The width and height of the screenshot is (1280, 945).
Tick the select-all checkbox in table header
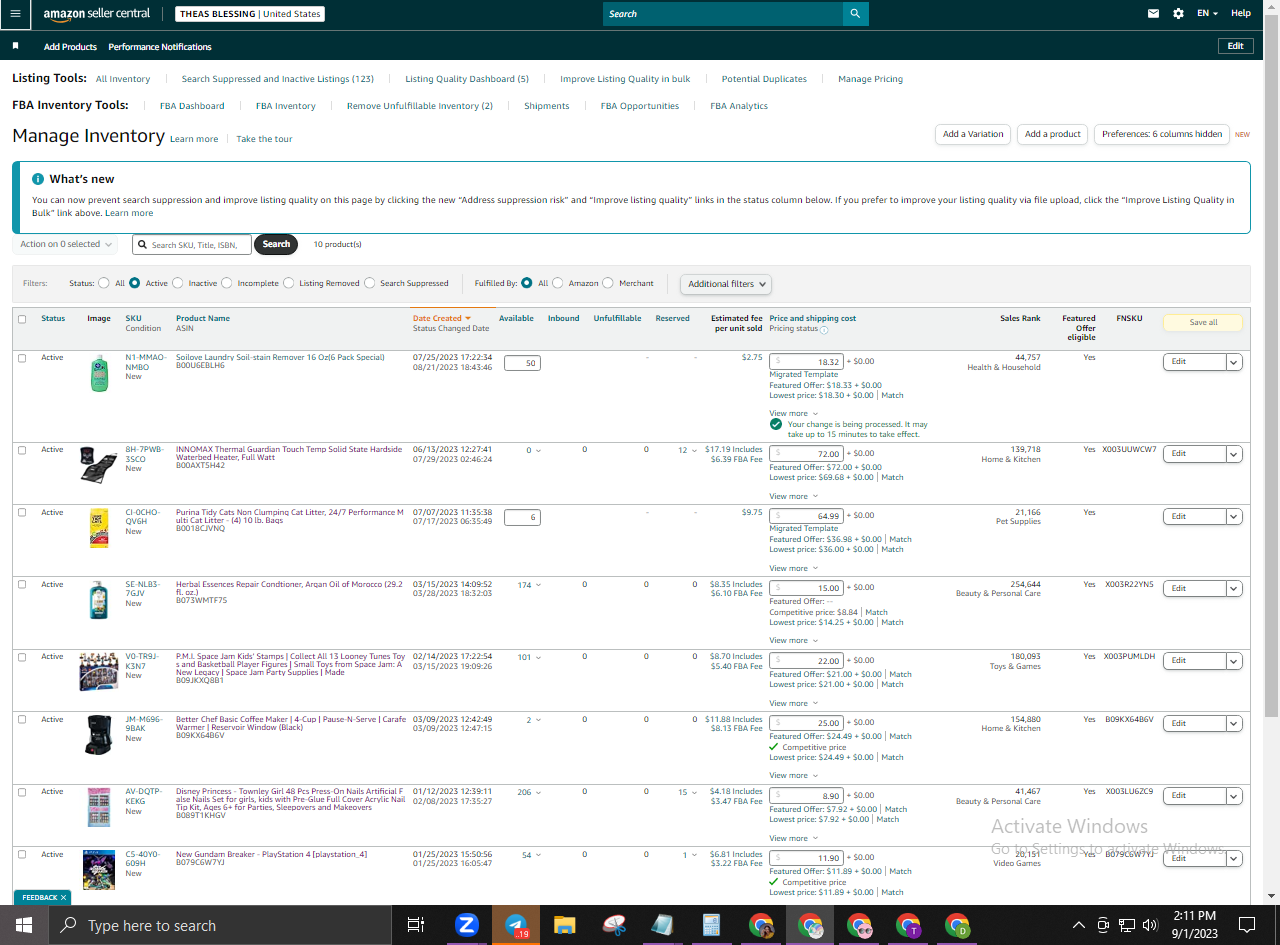coord(22,319)
